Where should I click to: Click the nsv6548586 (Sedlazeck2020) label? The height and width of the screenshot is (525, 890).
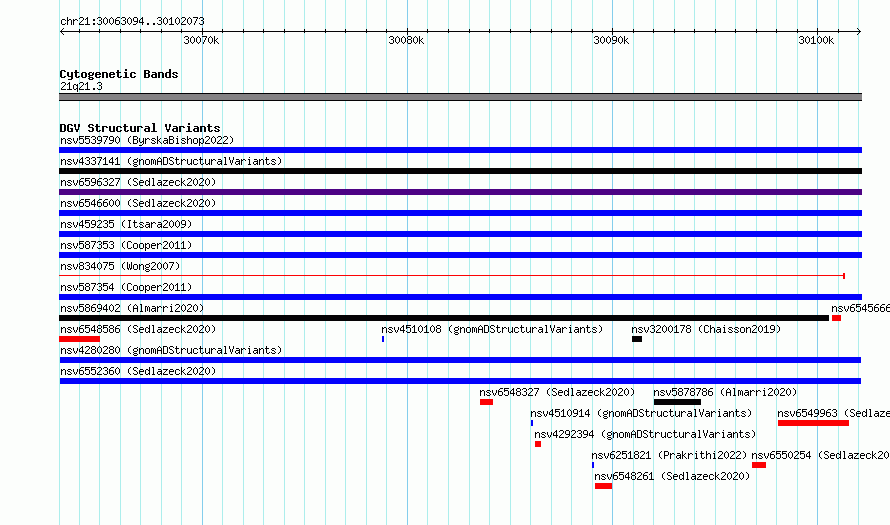click(138, 329)
